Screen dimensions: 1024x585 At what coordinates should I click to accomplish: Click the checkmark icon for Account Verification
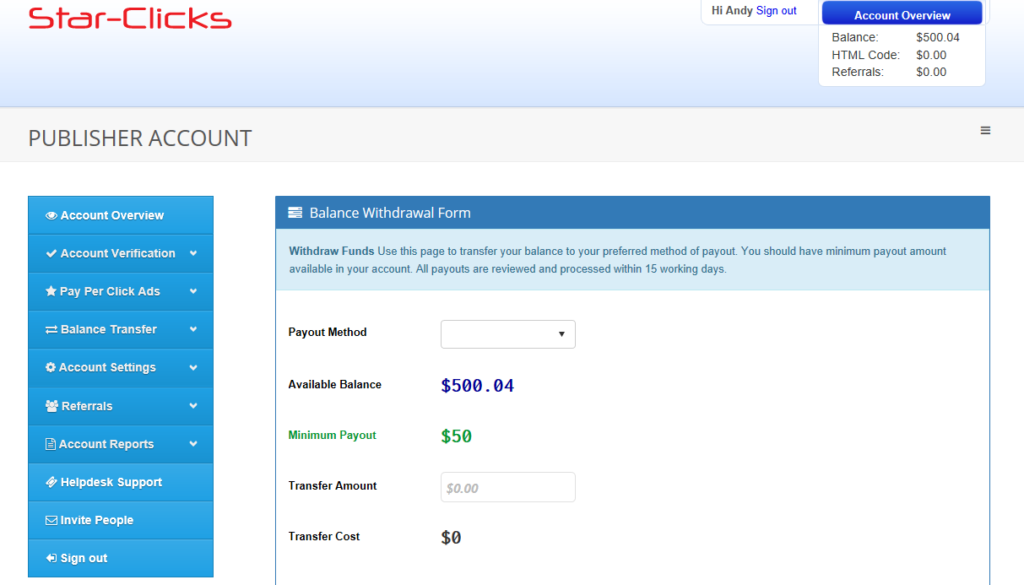(51, 253)
